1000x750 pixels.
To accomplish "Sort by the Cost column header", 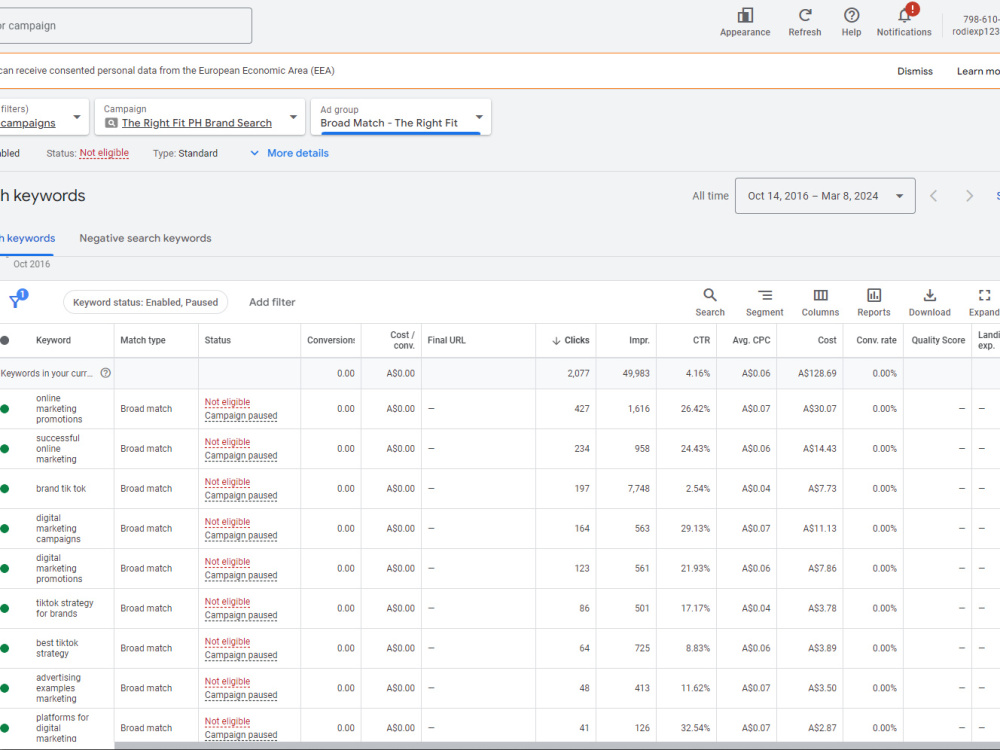I will point(827,341).
